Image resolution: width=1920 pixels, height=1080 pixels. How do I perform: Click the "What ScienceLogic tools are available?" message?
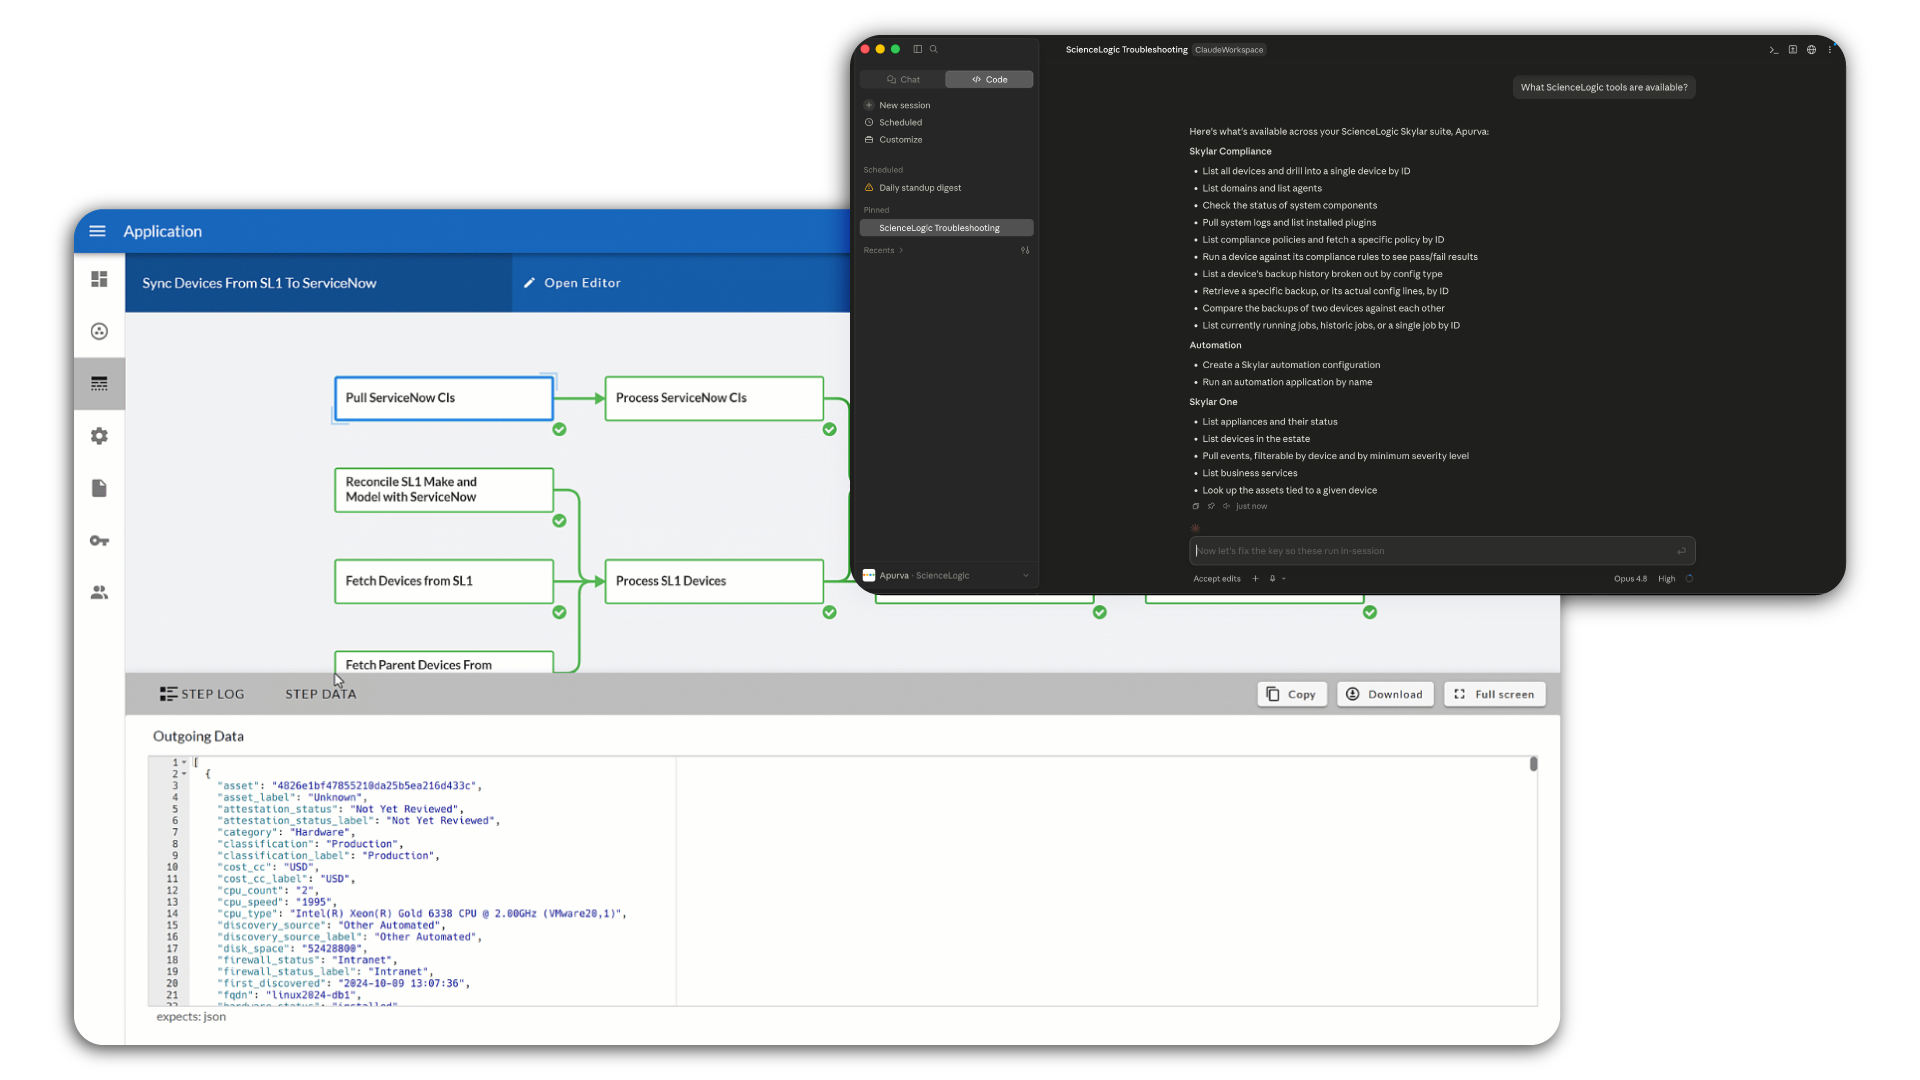[x=1604, y=87]
